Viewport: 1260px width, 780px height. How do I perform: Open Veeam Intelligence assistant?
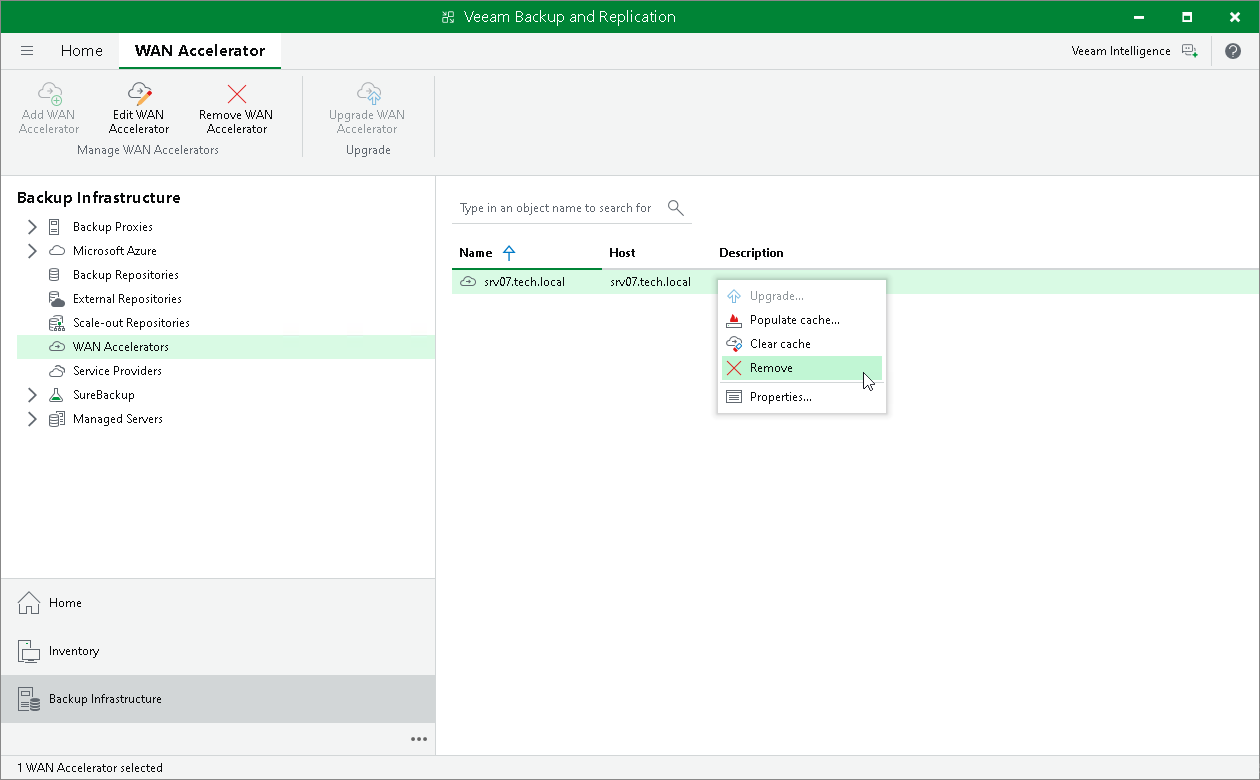click(x=1135, y=51)
